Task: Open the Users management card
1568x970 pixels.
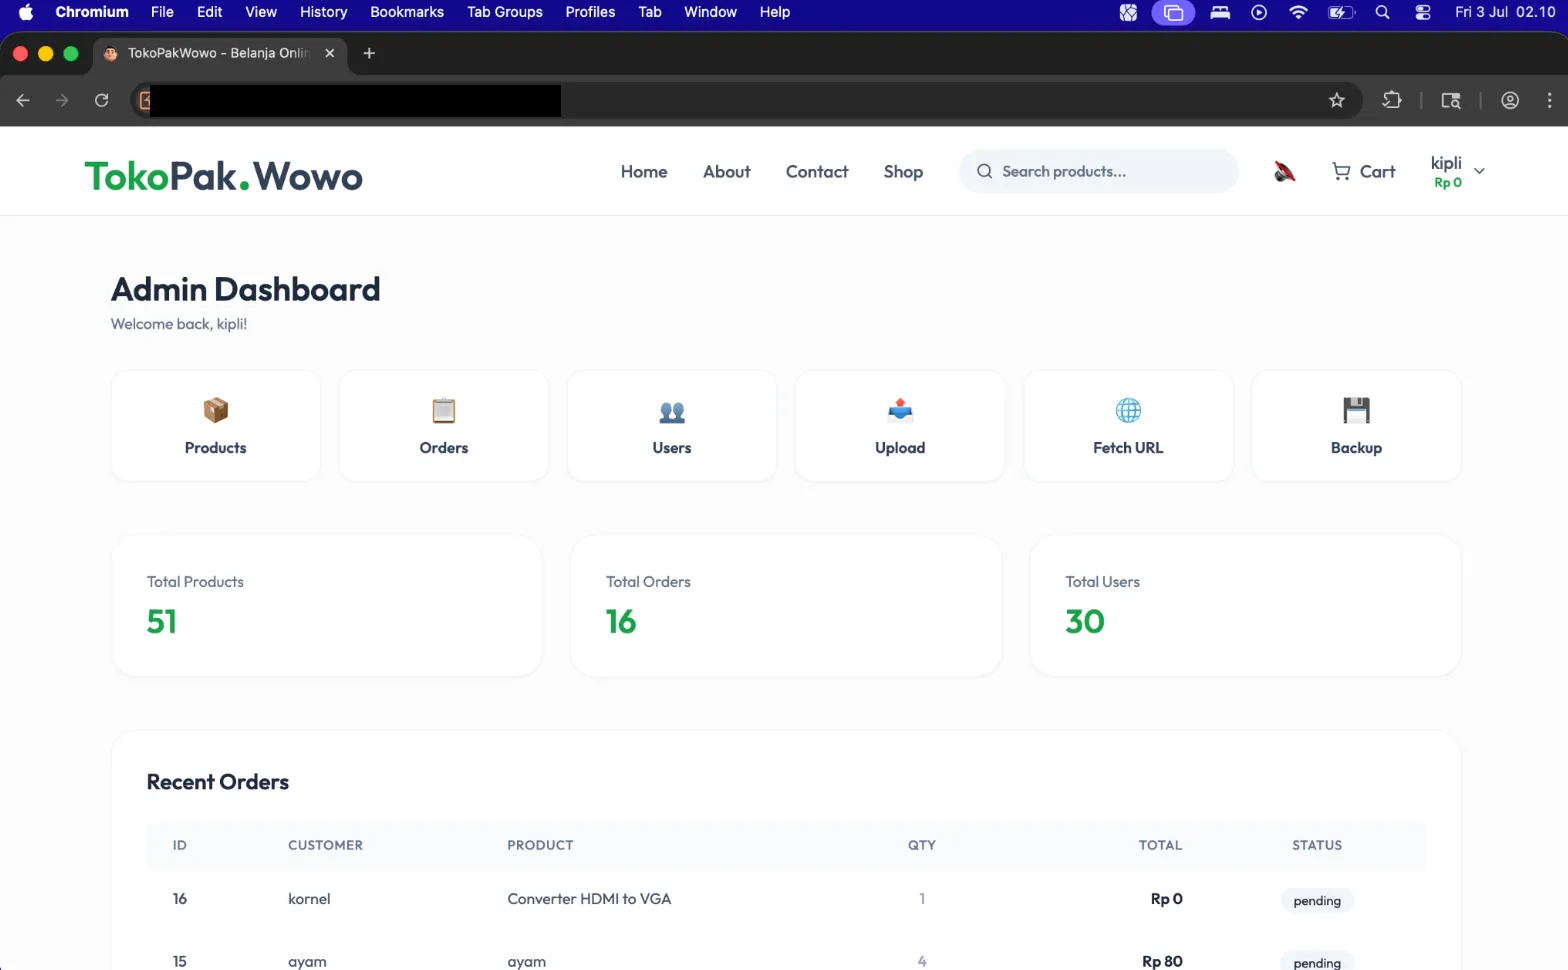Action: coord(672,426)
